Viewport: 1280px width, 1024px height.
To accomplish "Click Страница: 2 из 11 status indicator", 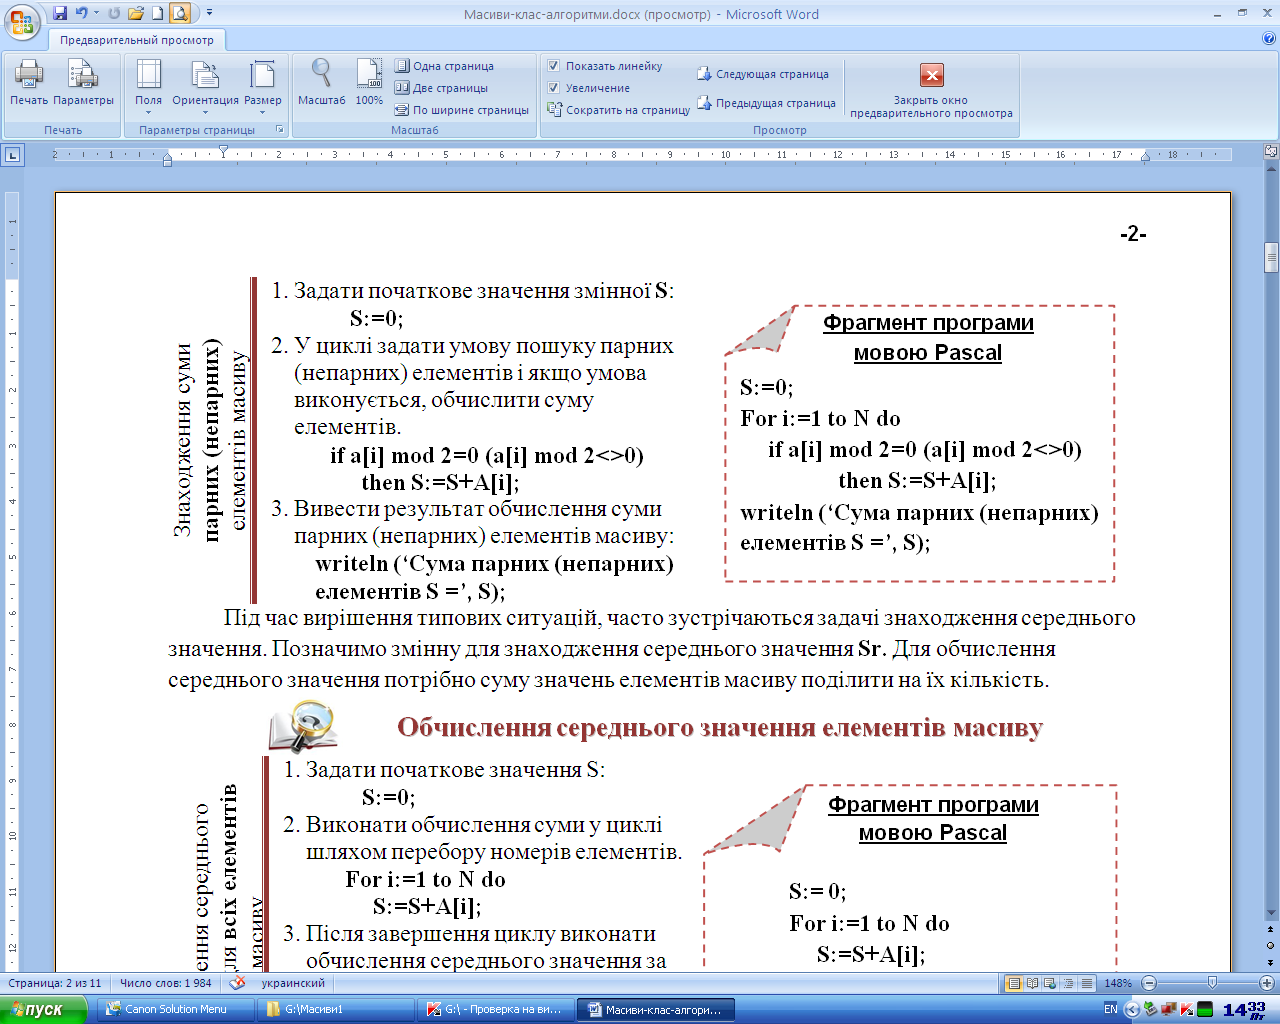I will pos(55,983).
